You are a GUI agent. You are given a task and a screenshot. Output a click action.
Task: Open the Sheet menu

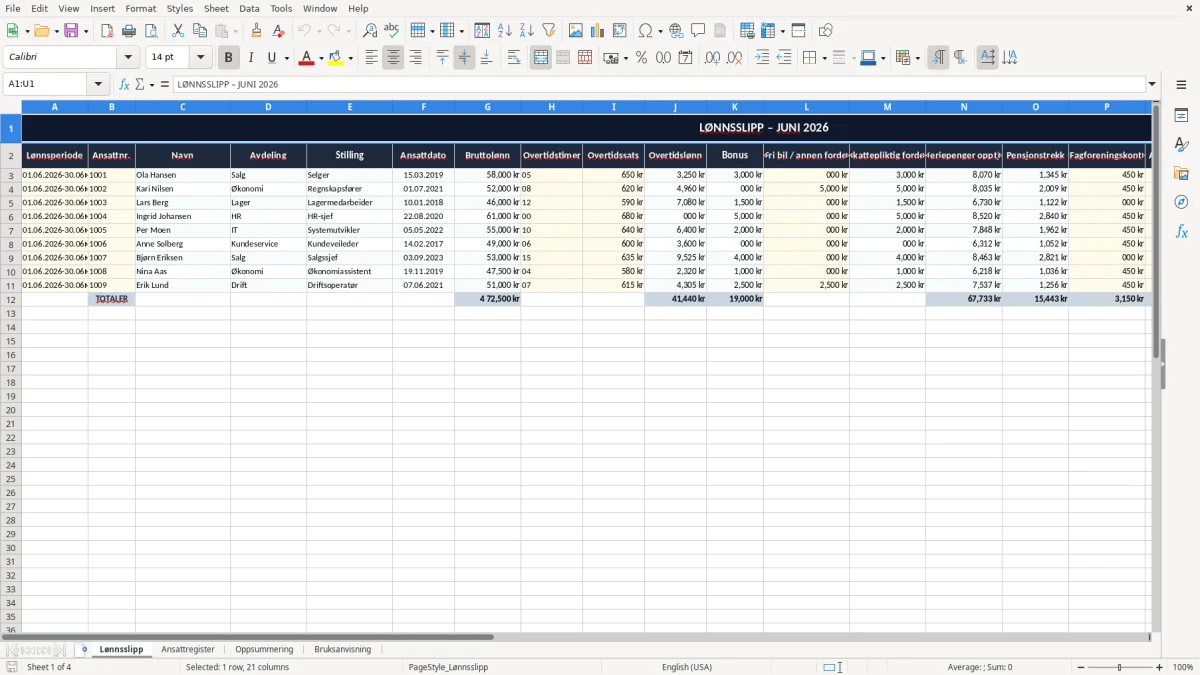pos(216,8)
